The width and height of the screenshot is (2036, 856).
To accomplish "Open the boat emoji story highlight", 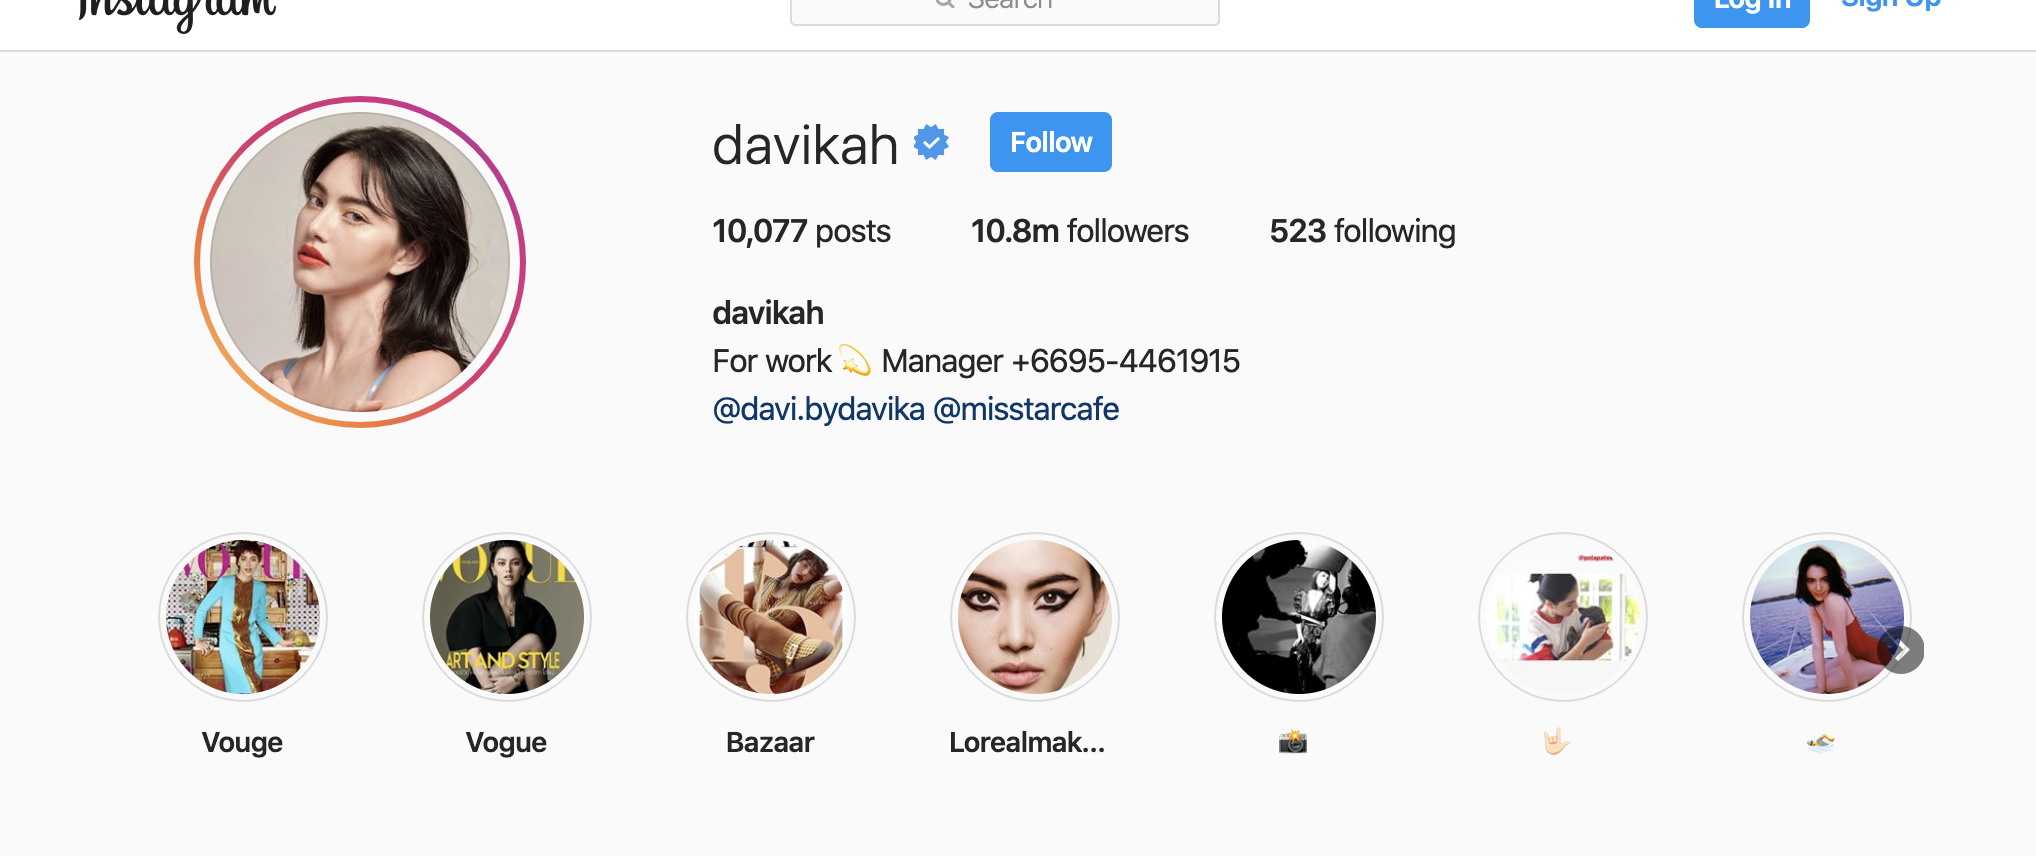I will pyautogui.click(x=1826, y=617).
